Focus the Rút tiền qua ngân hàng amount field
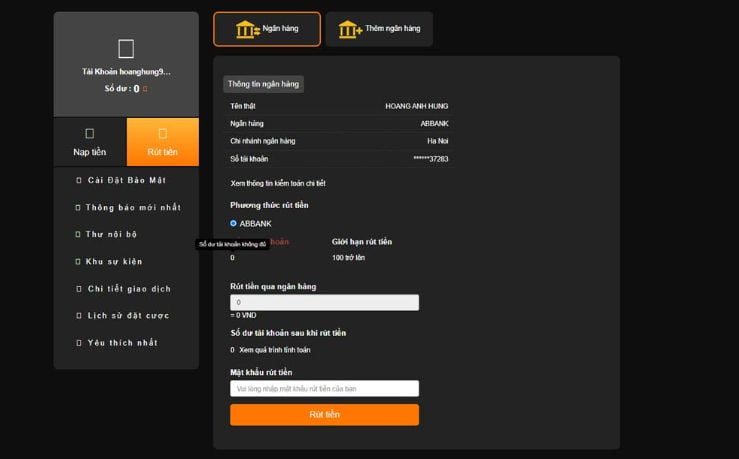The width and height of the screenshot is (739, 459). click(x=324, y=303)
